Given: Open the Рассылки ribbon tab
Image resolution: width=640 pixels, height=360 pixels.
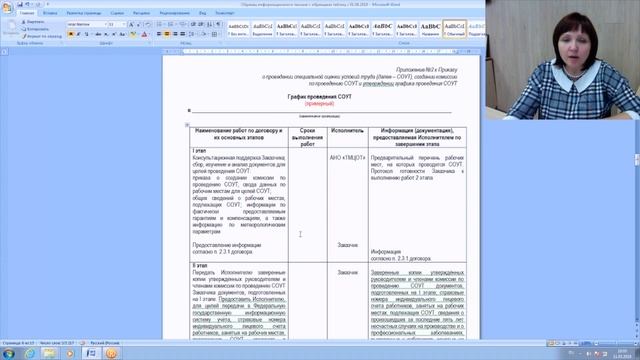Looking at the screenshot, I should click(141, 13).
